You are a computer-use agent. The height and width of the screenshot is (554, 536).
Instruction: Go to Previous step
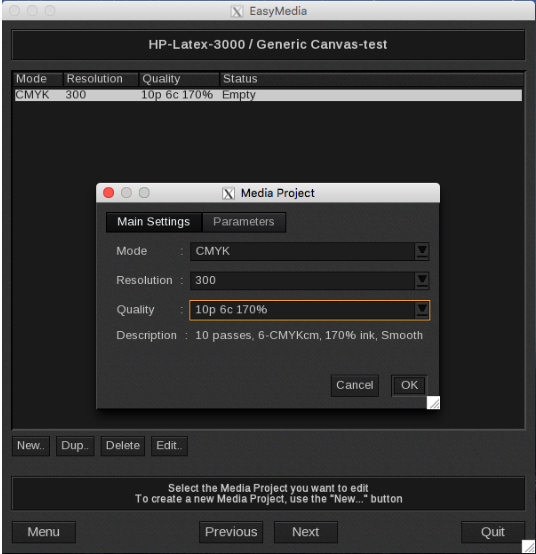click(x=231, y=532)
